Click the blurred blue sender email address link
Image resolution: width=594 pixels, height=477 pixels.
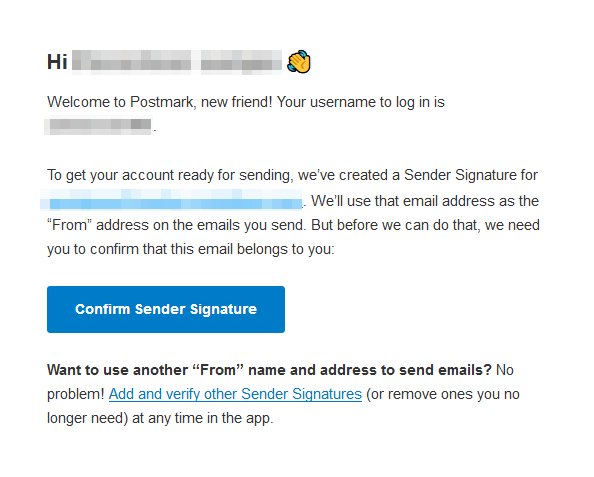click(x=171, y=200)
